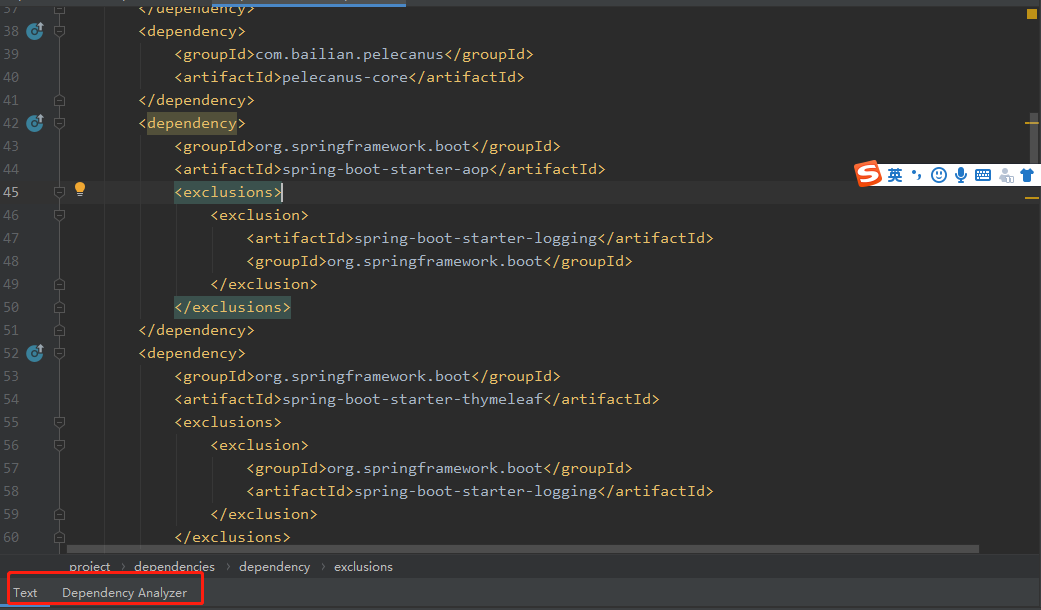The height and width of the screenshot is (610, 1041).
Task: Click the vertical scrollbar thumb on the right
Action: (x=1035, y=139)
